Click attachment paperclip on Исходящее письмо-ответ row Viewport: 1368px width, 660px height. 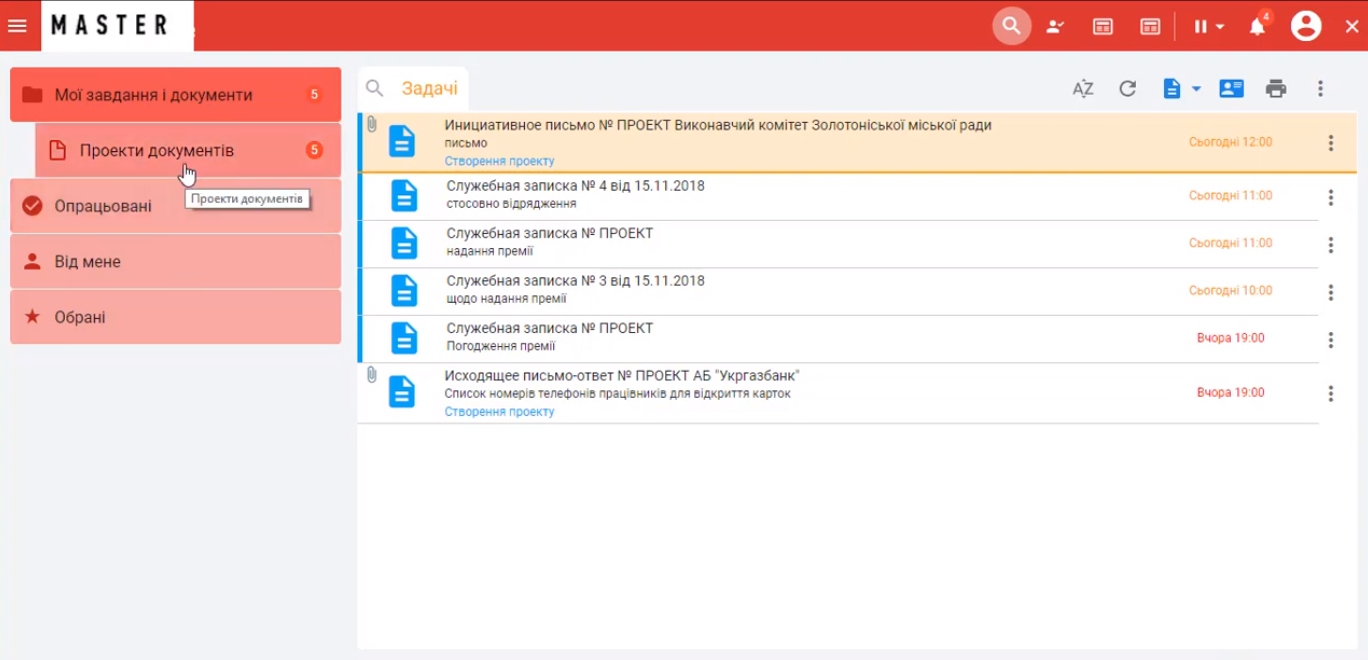(371, 375)
